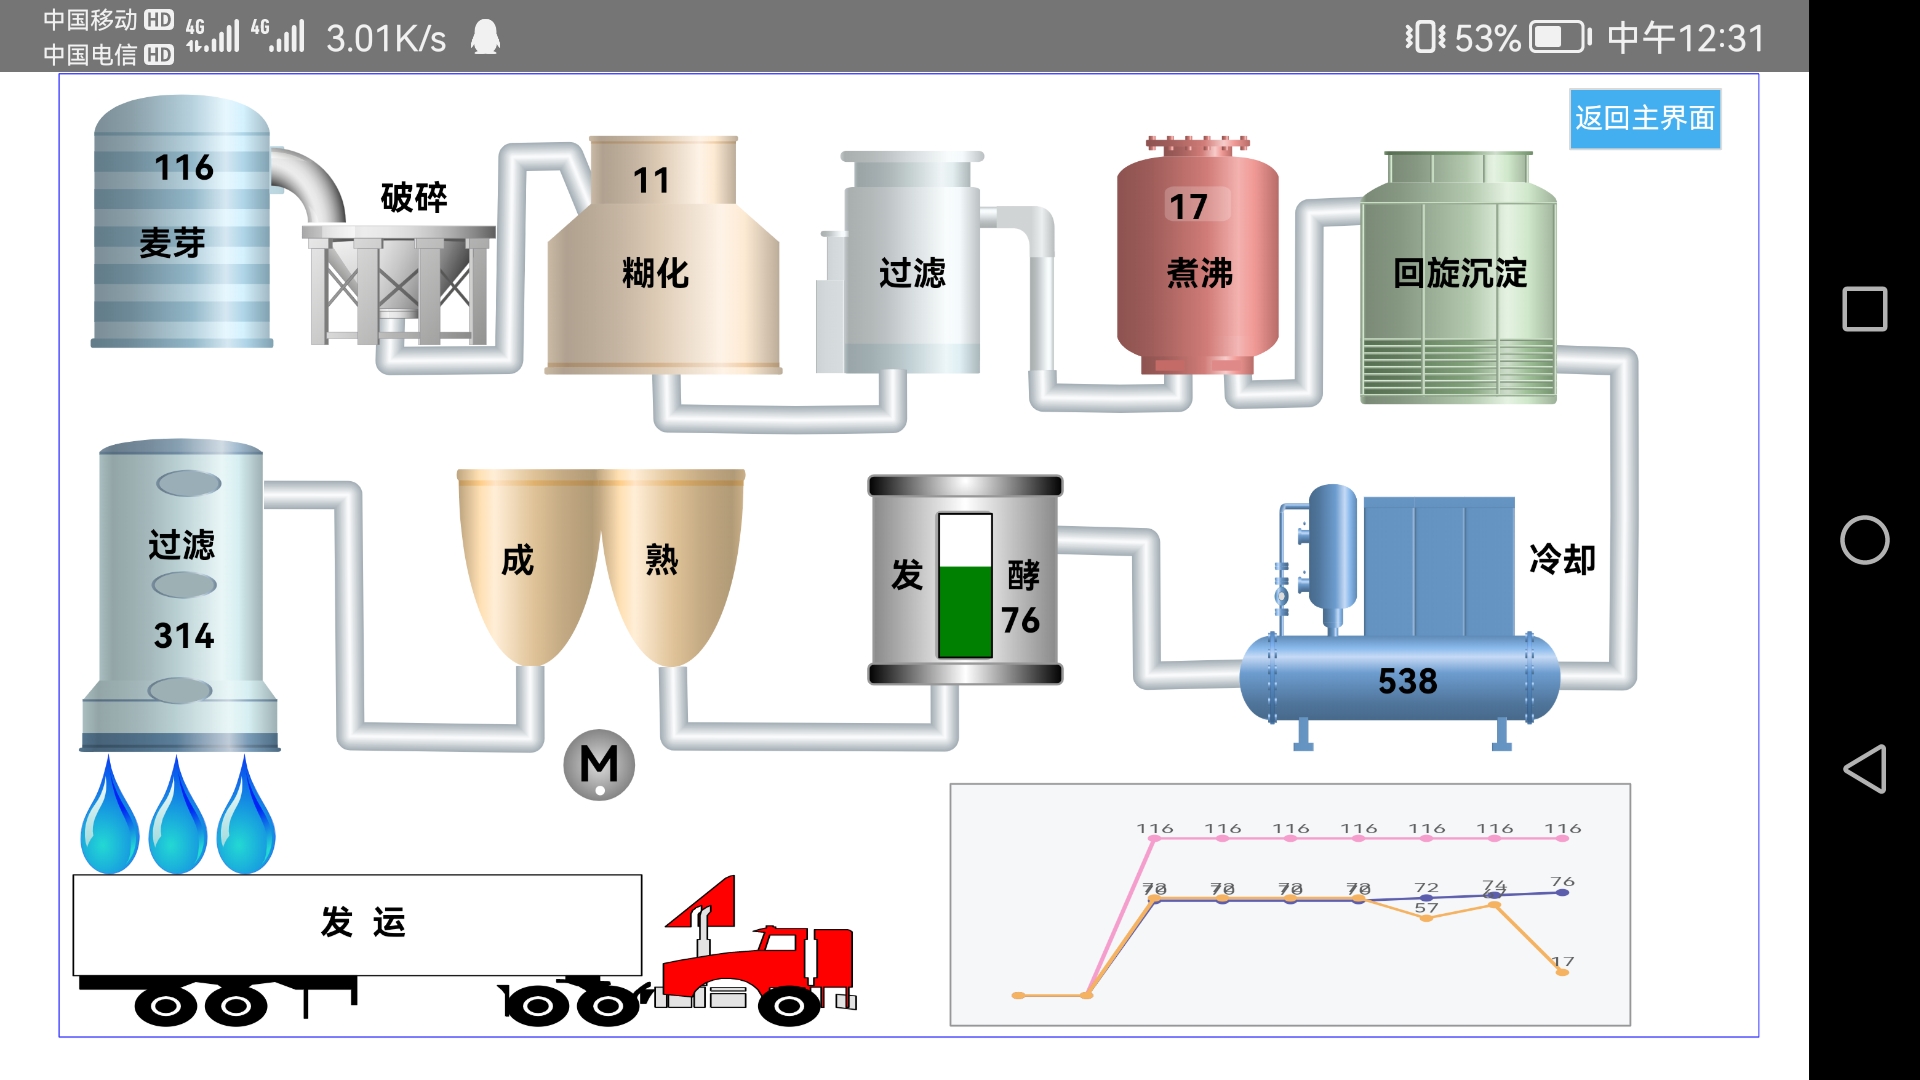
Task: Click the 返回主界面 return button
Action: tap(1644, 119)
